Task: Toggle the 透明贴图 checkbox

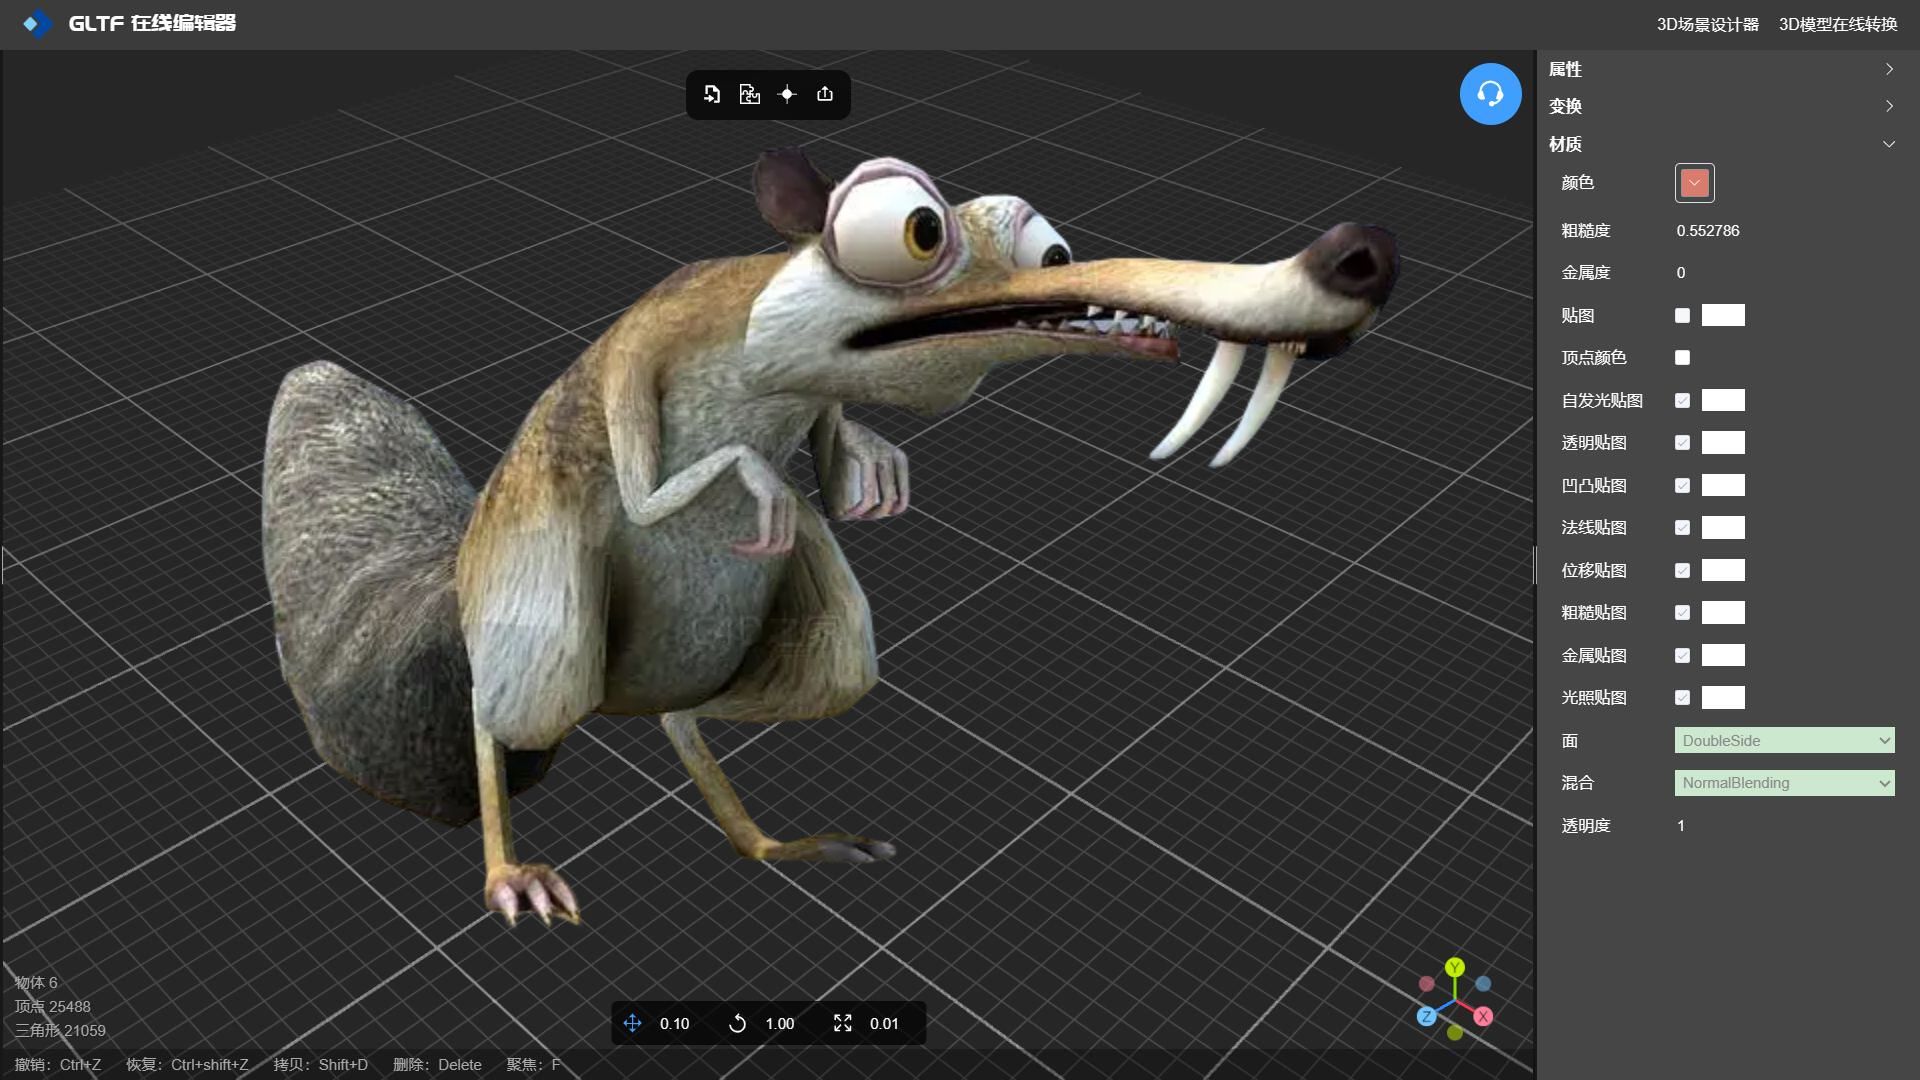Action: click(x=1682, y=442)
